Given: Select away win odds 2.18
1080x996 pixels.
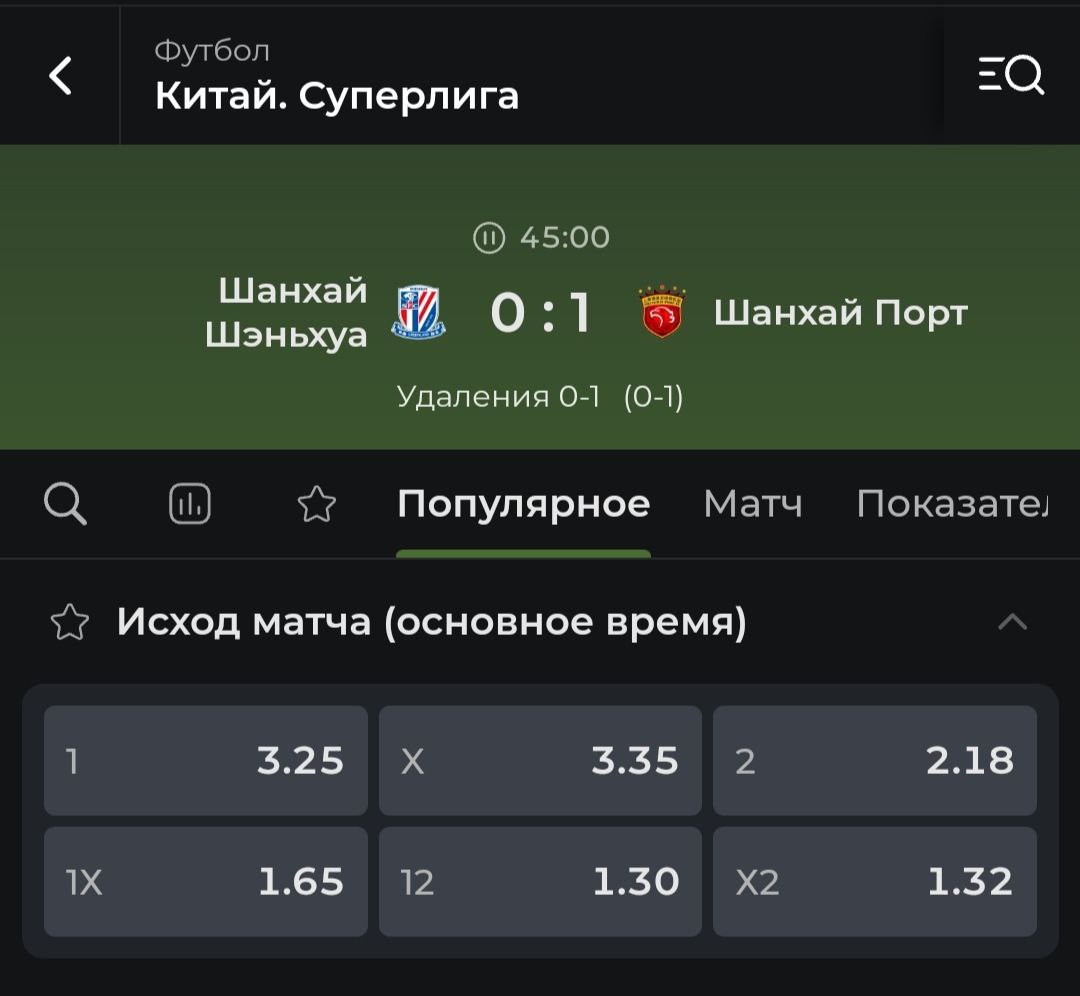Looking at the screenshot, I should tap(874, 761).
